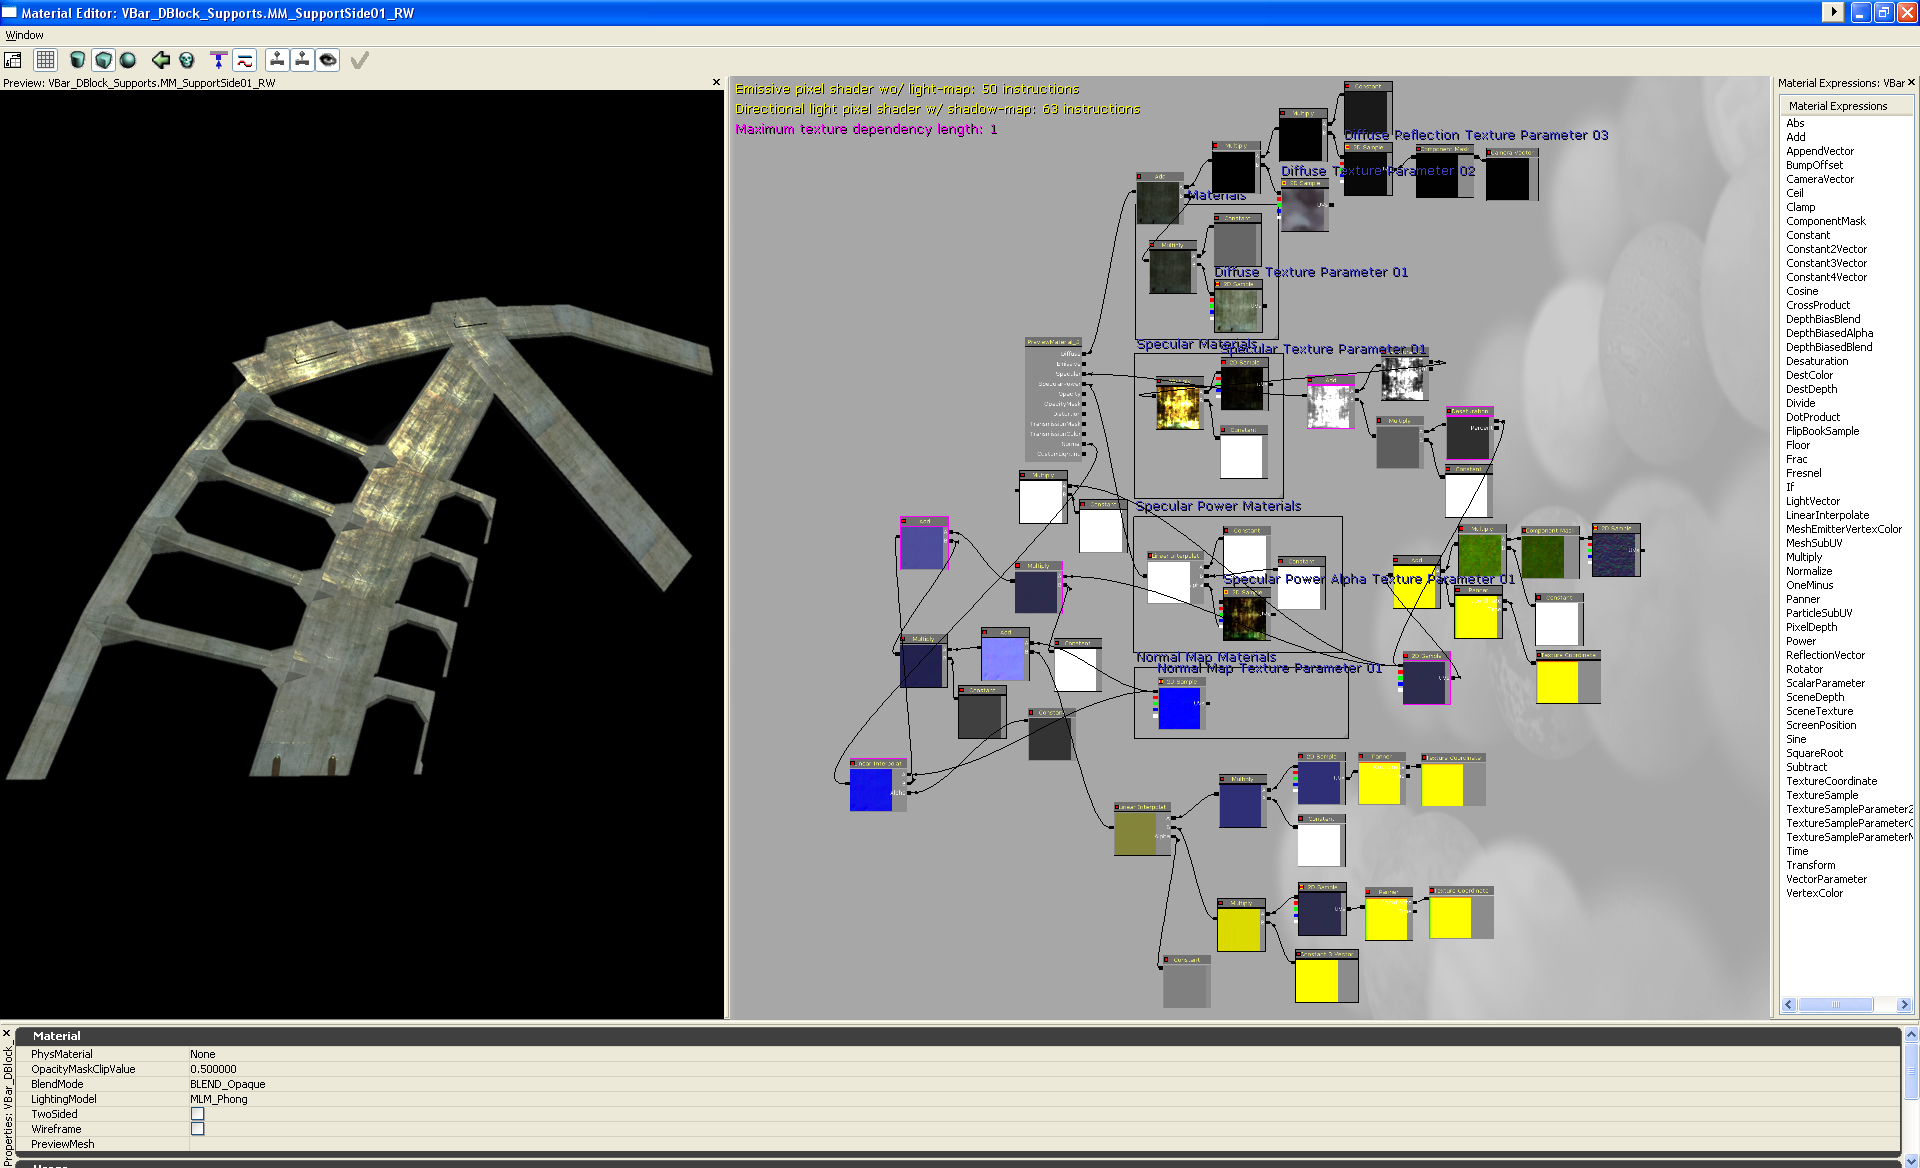Click the skull clean unused expressions icon
This screenshot has width=1920, height=1168.
[187, 60]
